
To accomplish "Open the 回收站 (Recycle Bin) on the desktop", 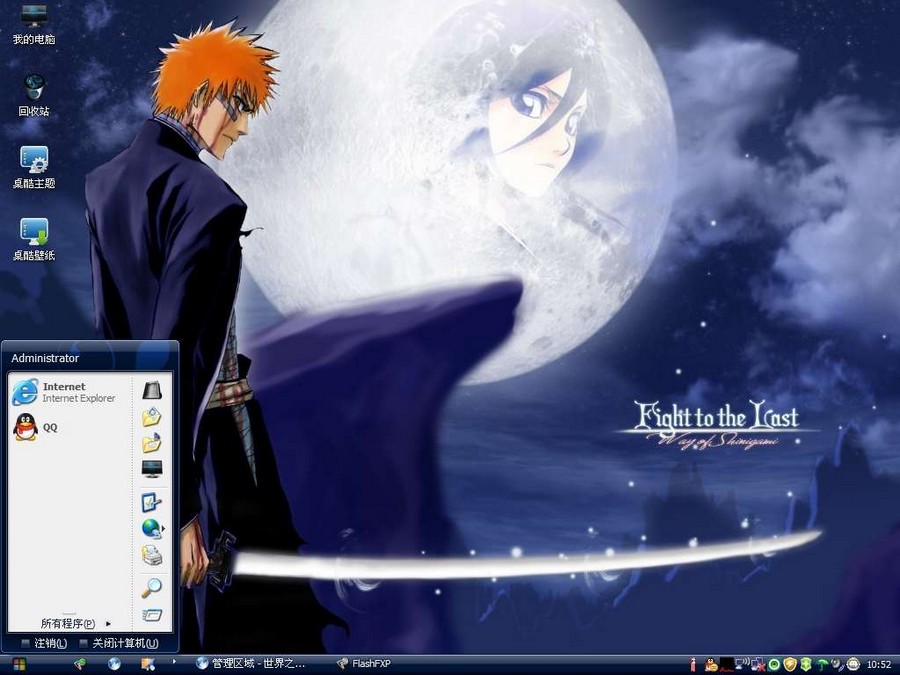I will (x=33, y=90).
